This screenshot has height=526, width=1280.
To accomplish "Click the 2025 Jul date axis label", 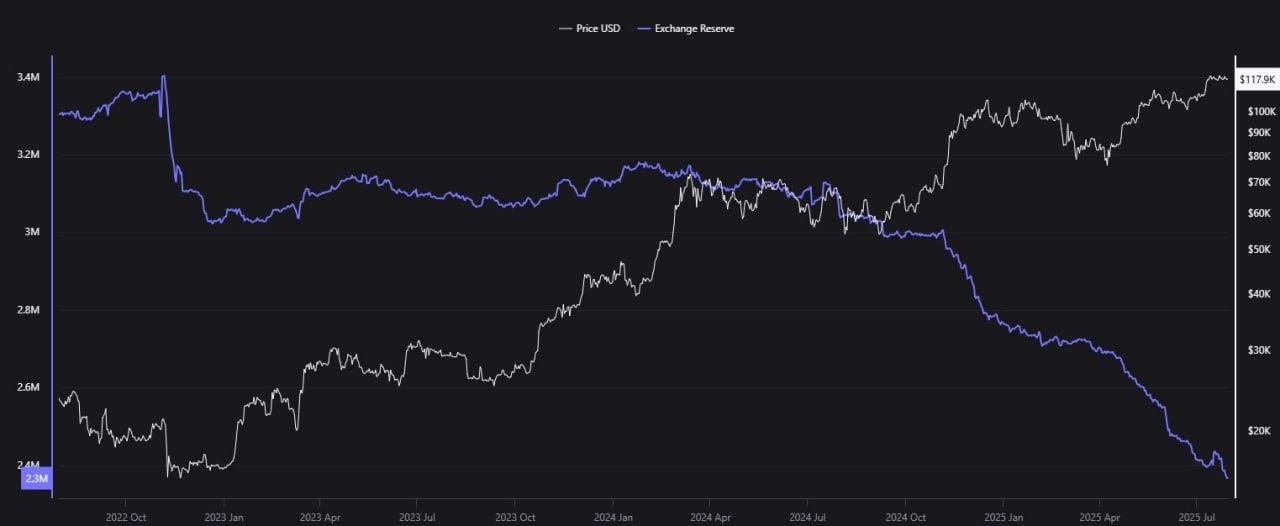I will (x=1197, y=516).
